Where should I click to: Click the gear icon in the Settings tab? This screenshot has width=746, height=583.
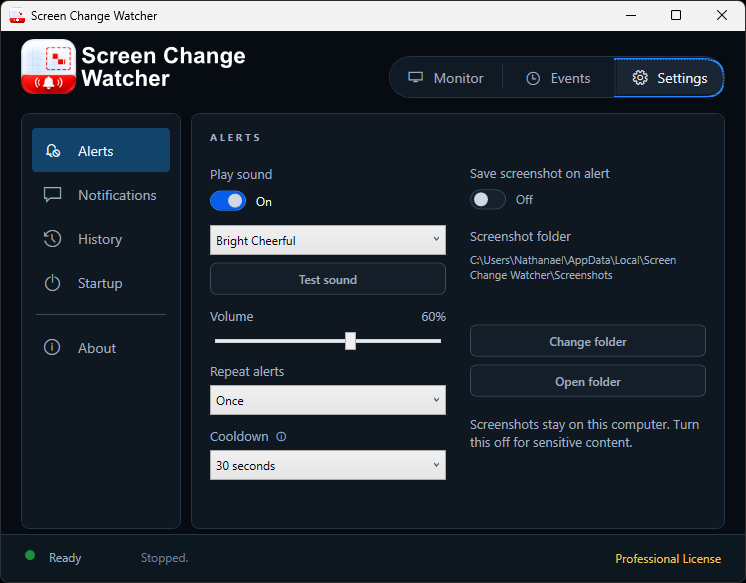[640, 78]
